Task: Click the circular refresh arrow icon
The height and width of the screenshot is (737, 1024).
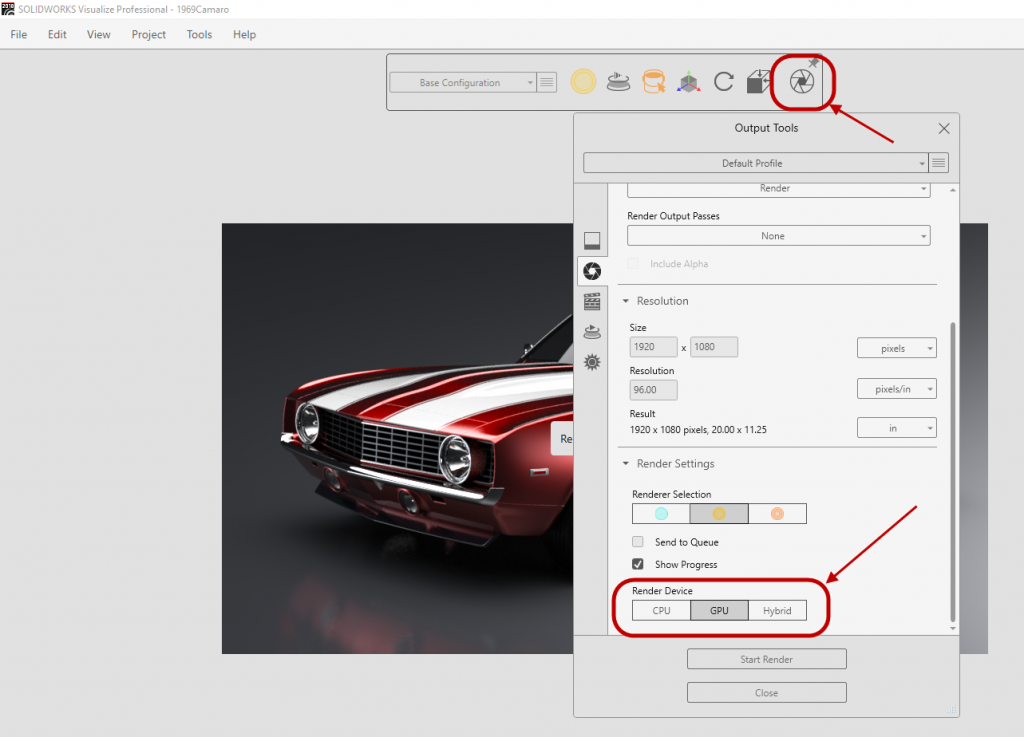Action: click(x=724, y=82)
